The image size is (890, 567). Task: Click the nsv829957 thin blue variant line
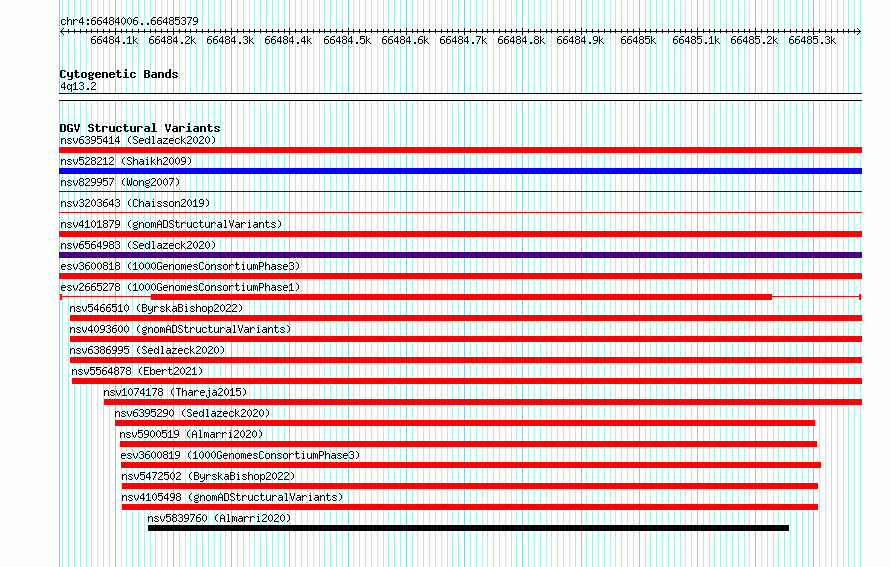pyautogui.click(x=460, y=192)
